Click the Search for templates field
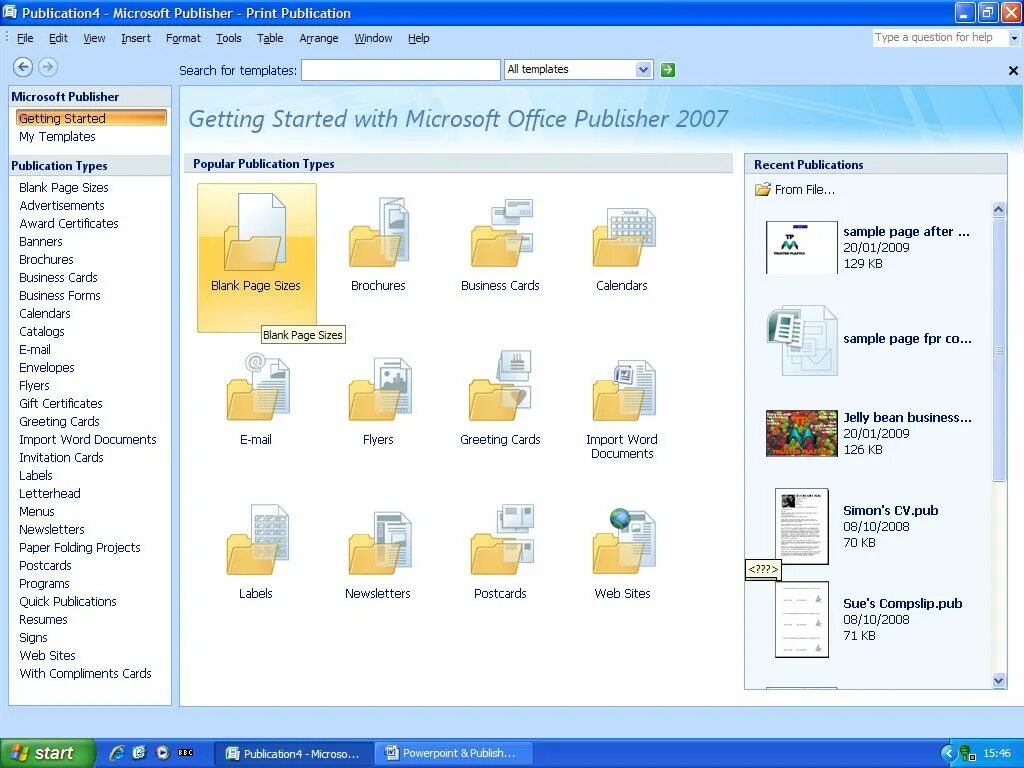The width and height of the screenshot is (1024, 768). click(x=400, y=70)
